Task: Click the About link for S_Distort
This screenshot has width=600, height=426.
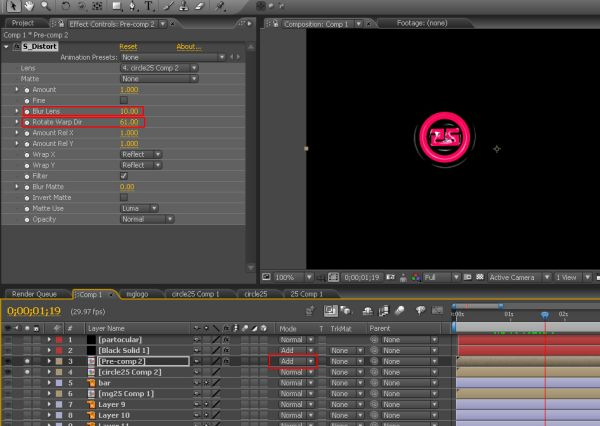Action: click(189, 46)
